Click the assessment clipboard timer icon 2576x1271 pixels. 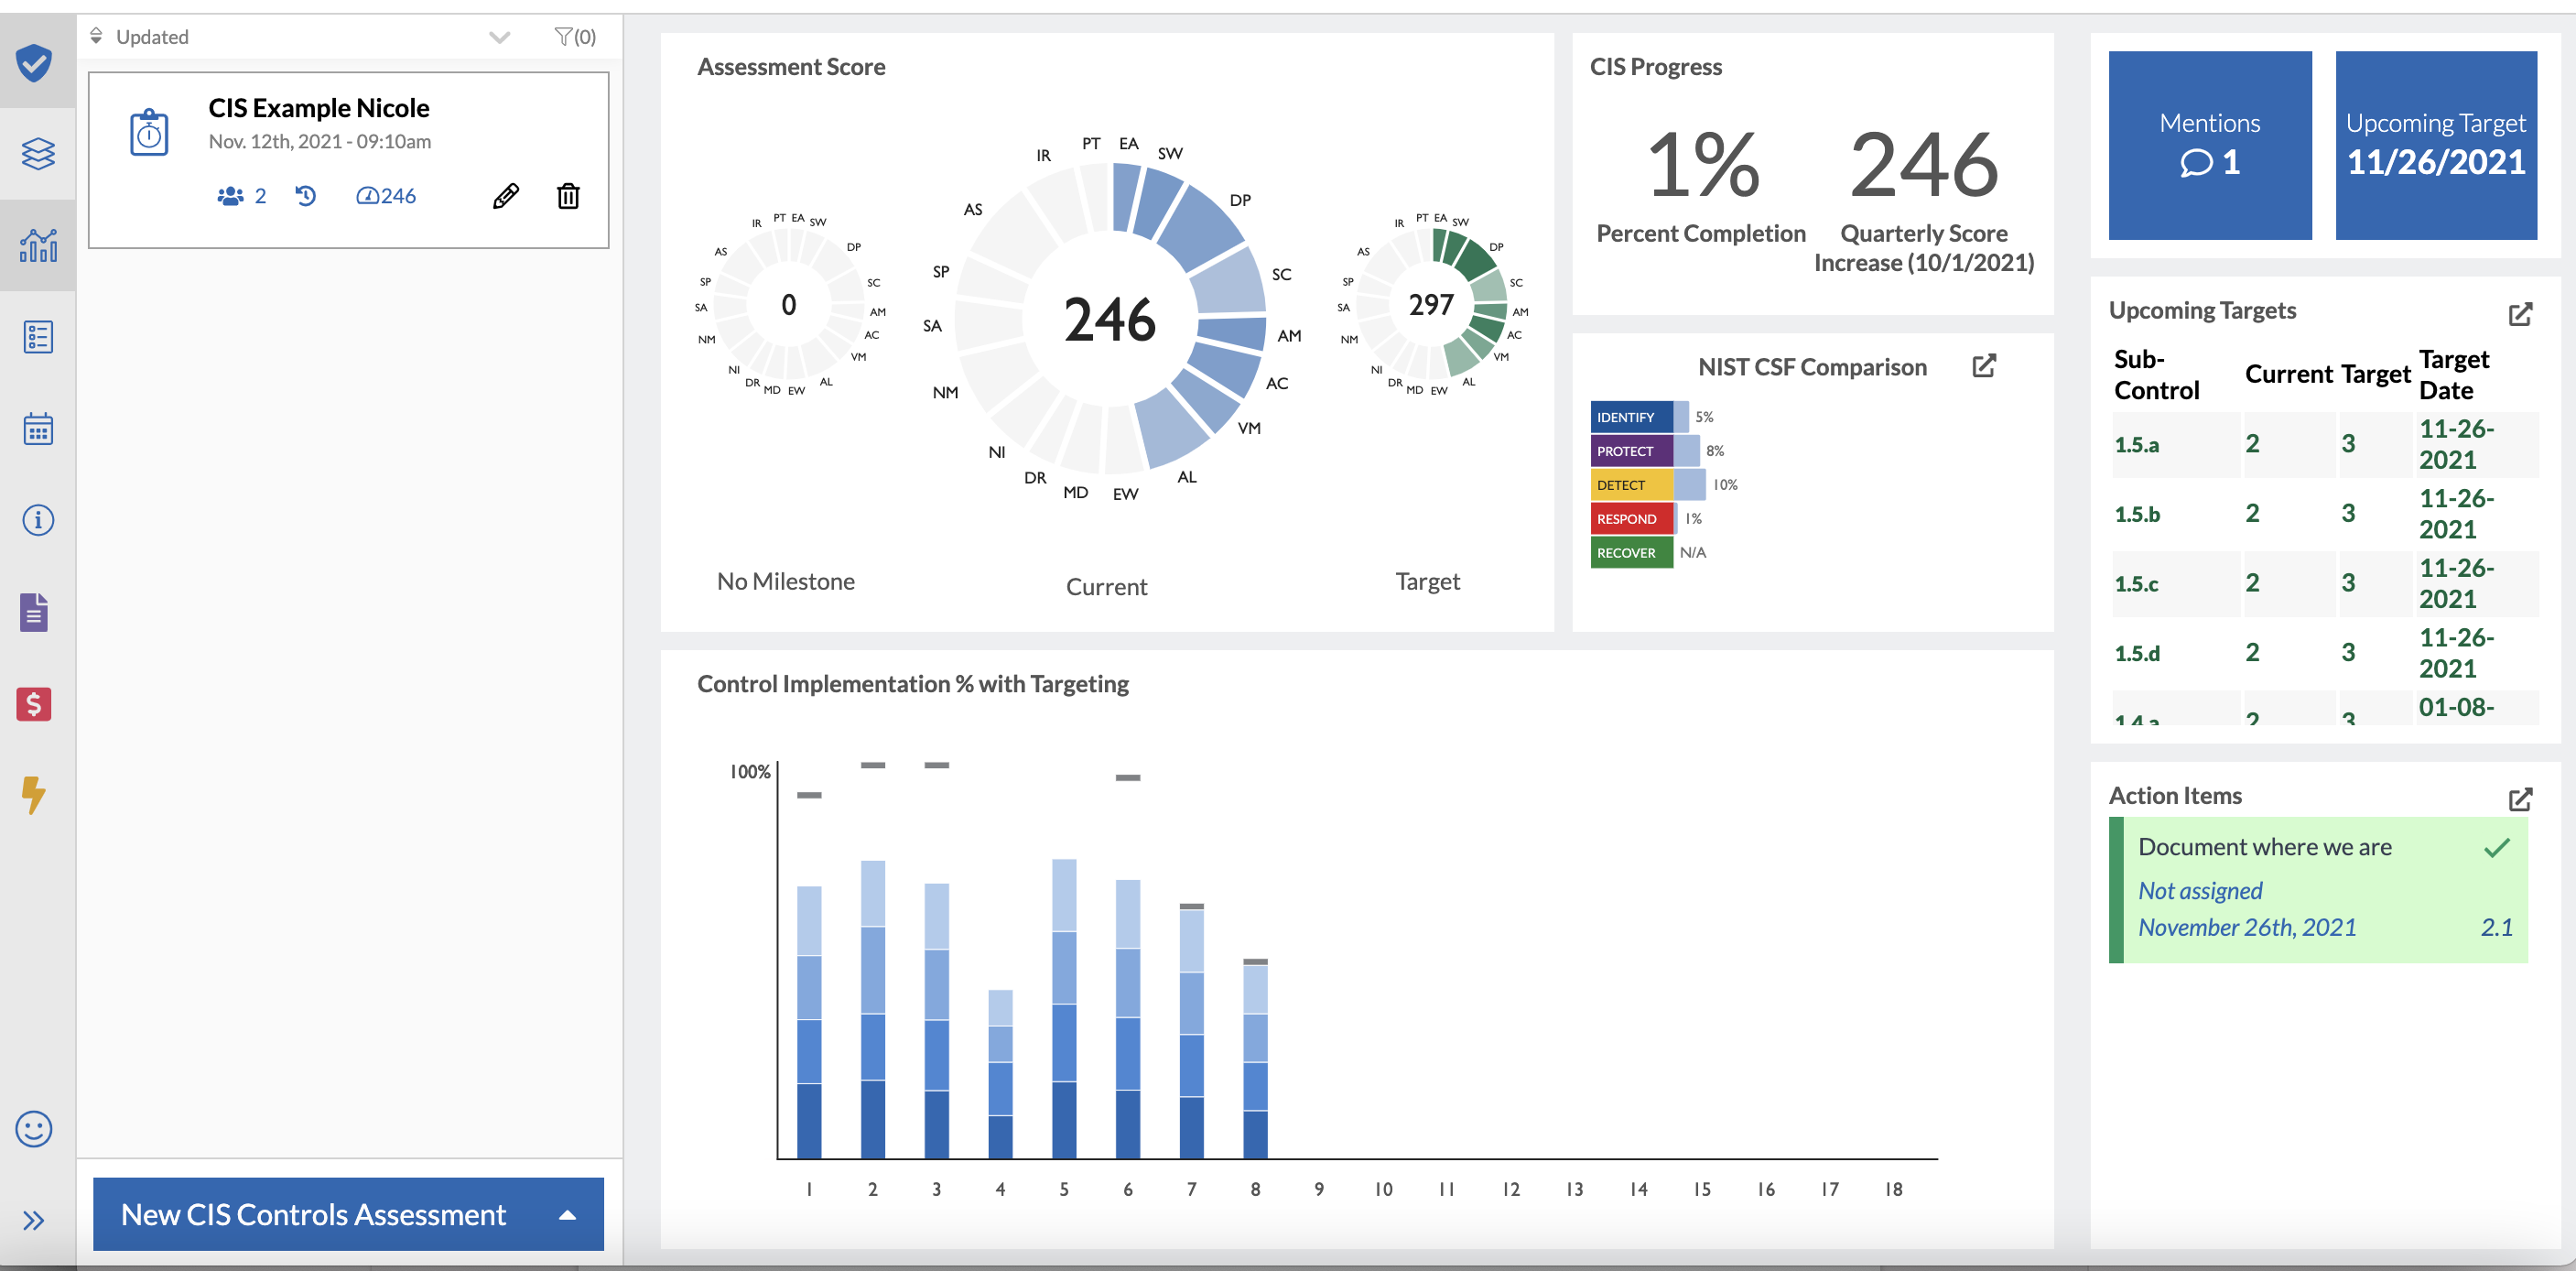(x=149, y=132)
